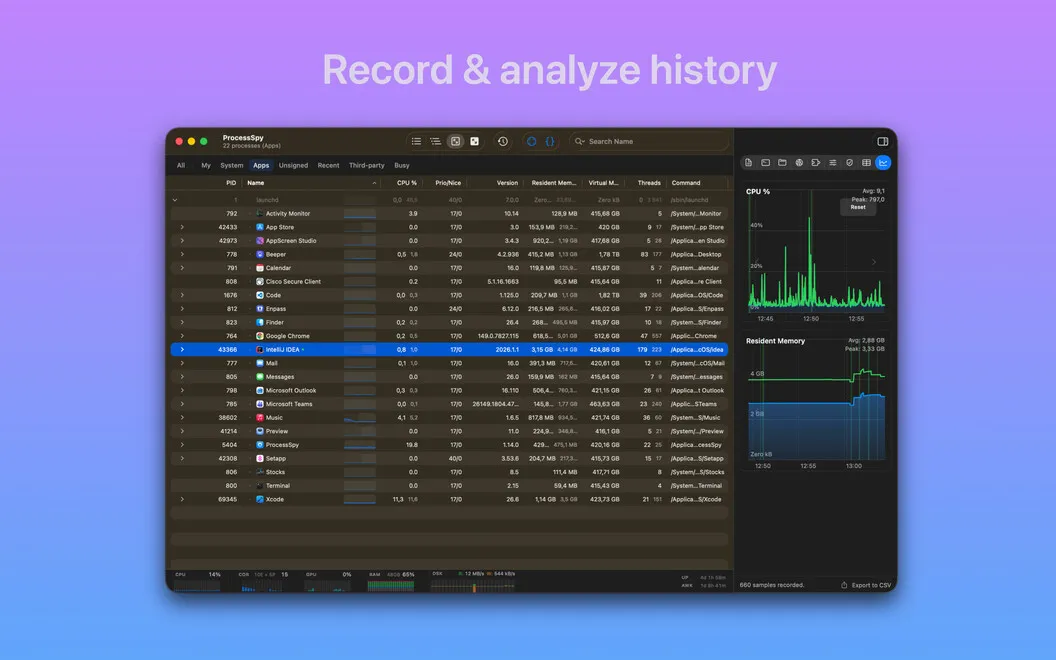Viewport: 1056px width, 660px height.
Task: Click the Activity Monitor app icon in list
Action: pyautogui.click(x=260, y=213)
